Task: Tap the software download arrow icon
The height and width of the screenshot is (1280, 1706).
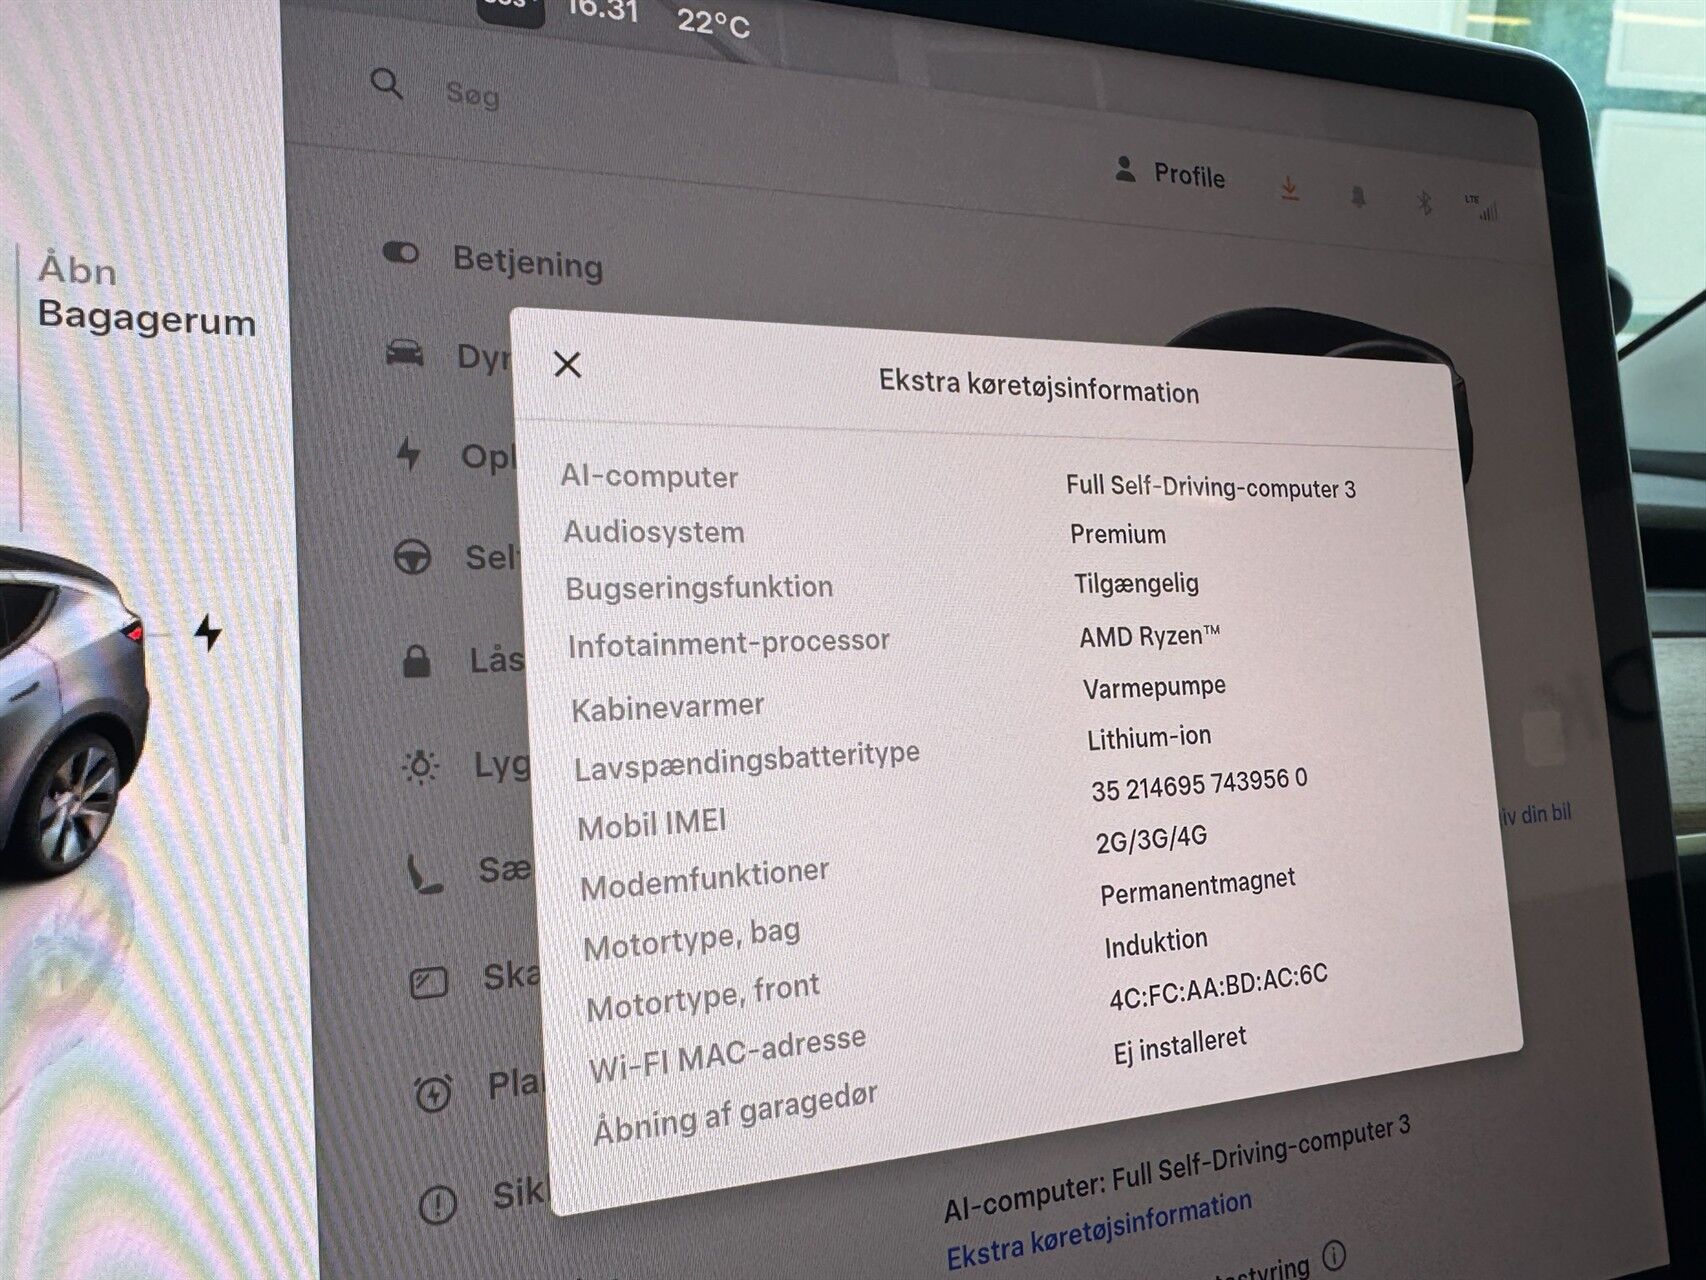Action: click(1290, 189)
